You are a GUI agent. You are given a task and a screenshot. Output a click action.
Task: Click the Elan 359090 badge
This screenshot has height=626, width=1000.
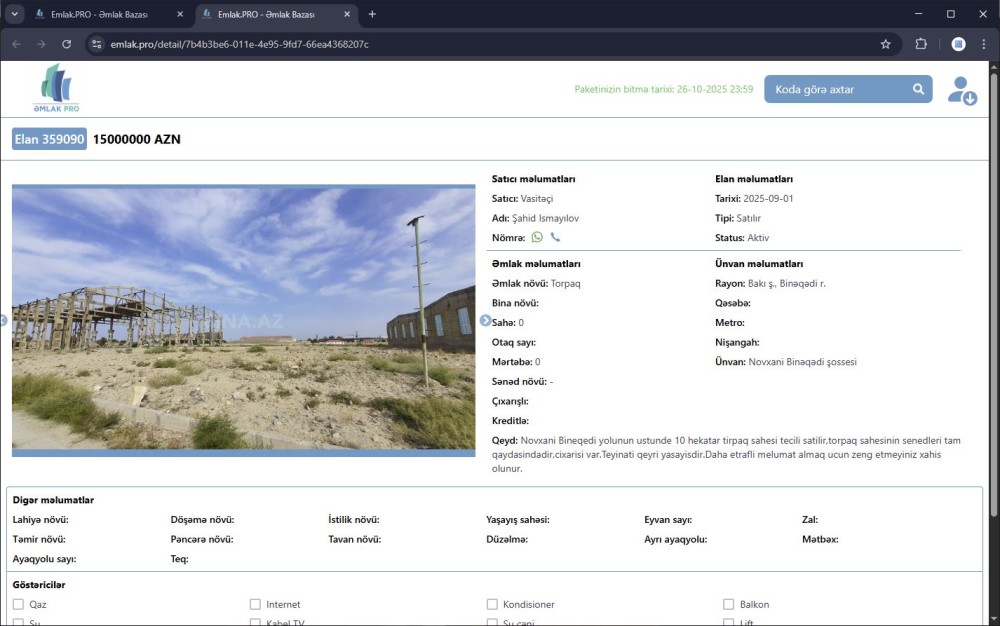click(x=49, y=140)
